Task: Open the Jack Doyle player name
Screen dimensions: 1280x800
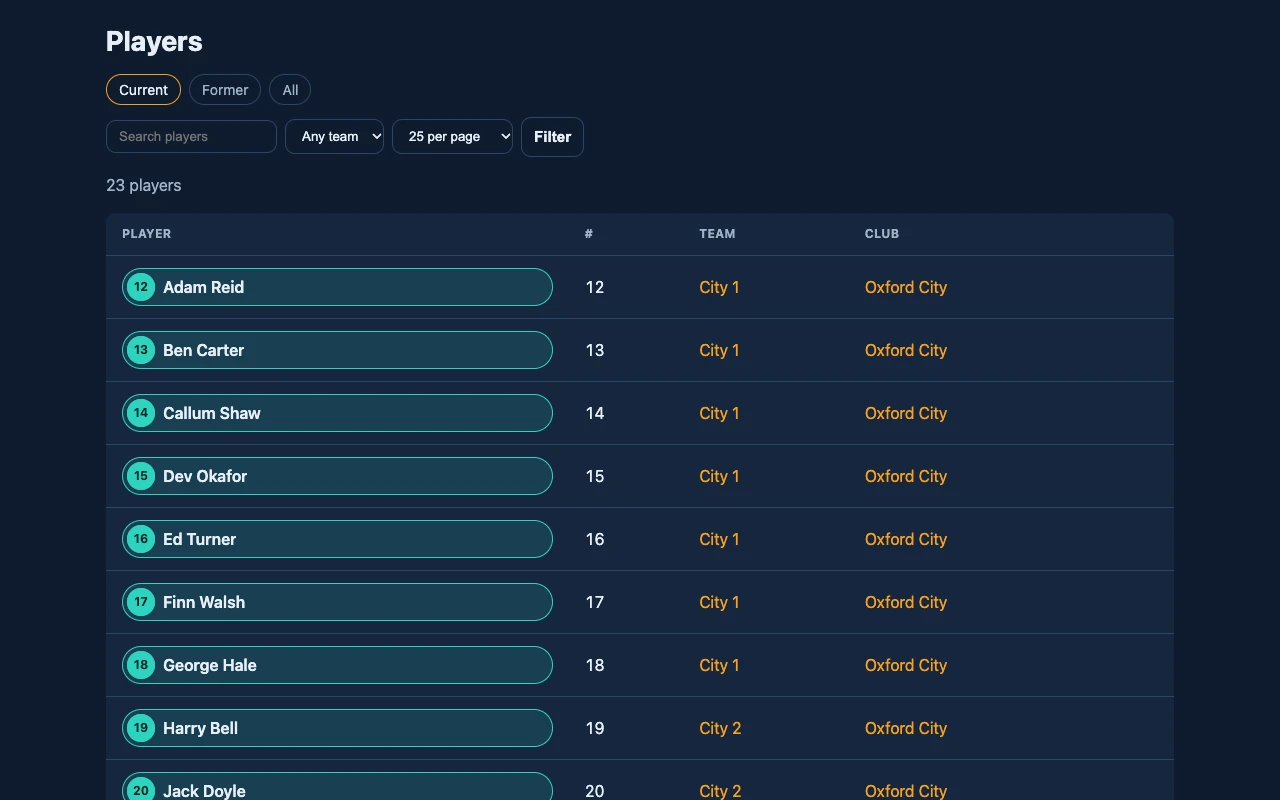Action: tap(204, 790)
